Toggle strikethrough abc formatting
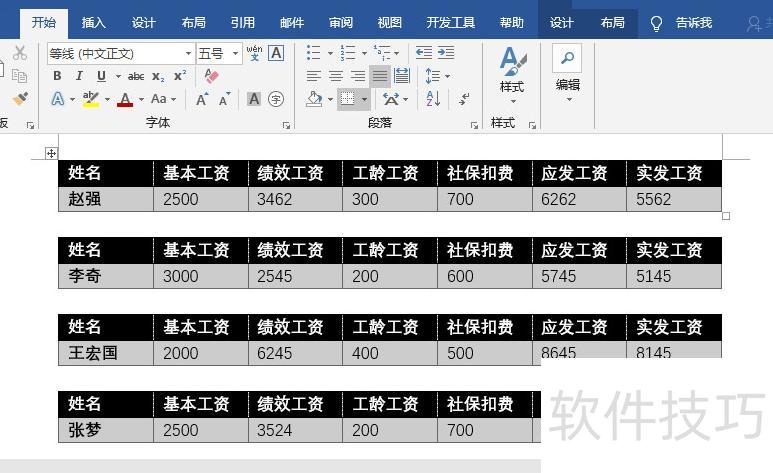This screenshot has width=773, height=473. [x=136, y=76]
